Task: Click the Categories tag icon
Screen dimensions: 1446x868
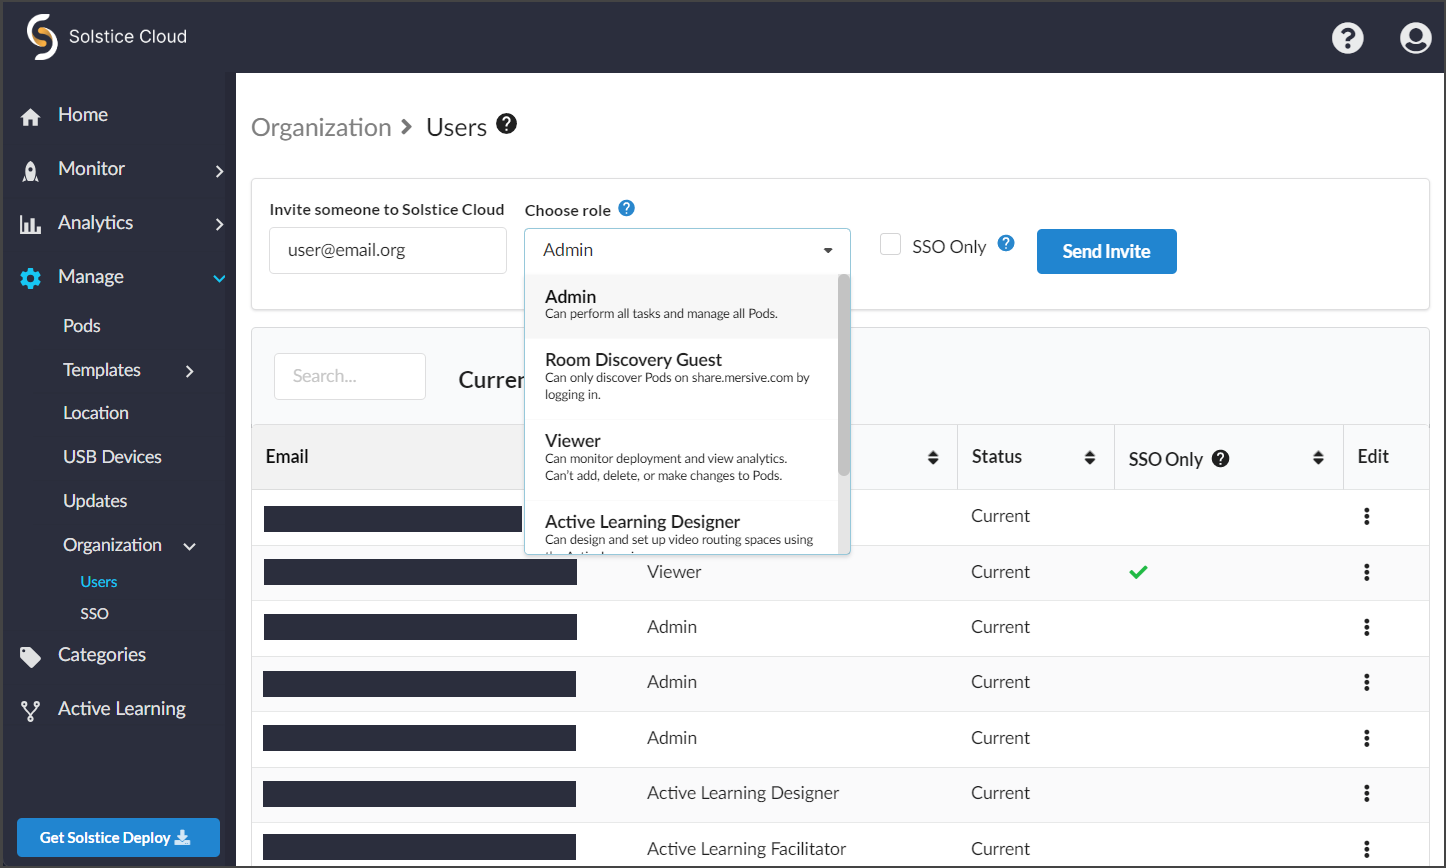Action: click(x=31, y=657)
